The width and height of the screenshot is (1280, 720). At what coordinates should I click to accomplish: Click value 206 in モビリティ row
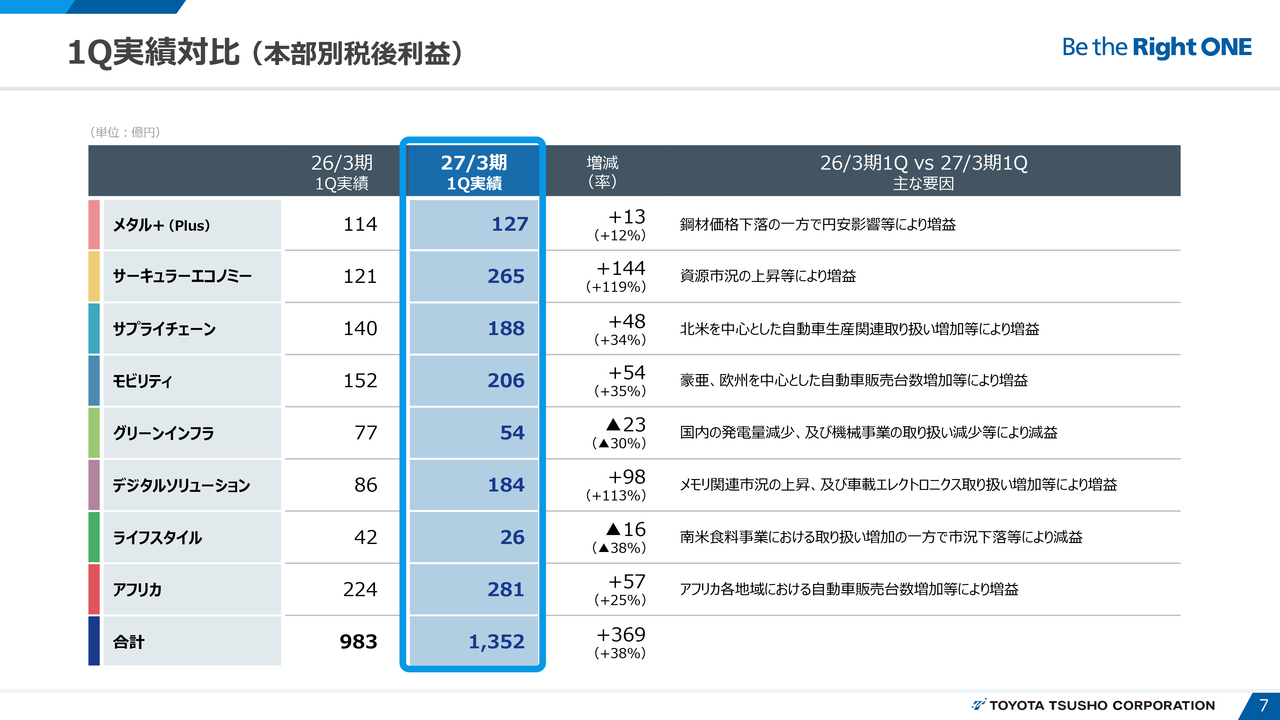pyautogui.click(x=506, y=380)
